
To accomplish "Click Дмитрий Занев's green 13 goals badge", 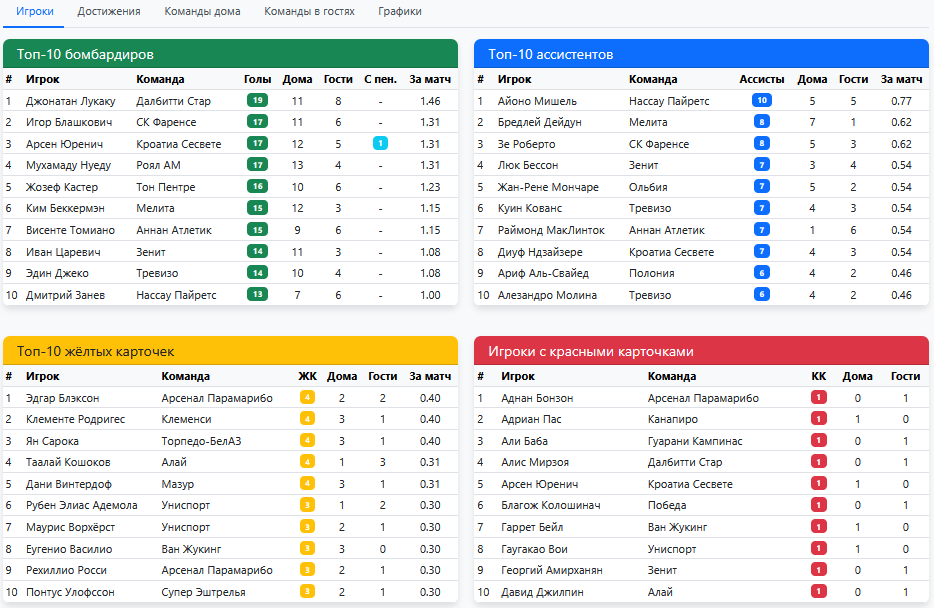I will [x=257, y=294].
